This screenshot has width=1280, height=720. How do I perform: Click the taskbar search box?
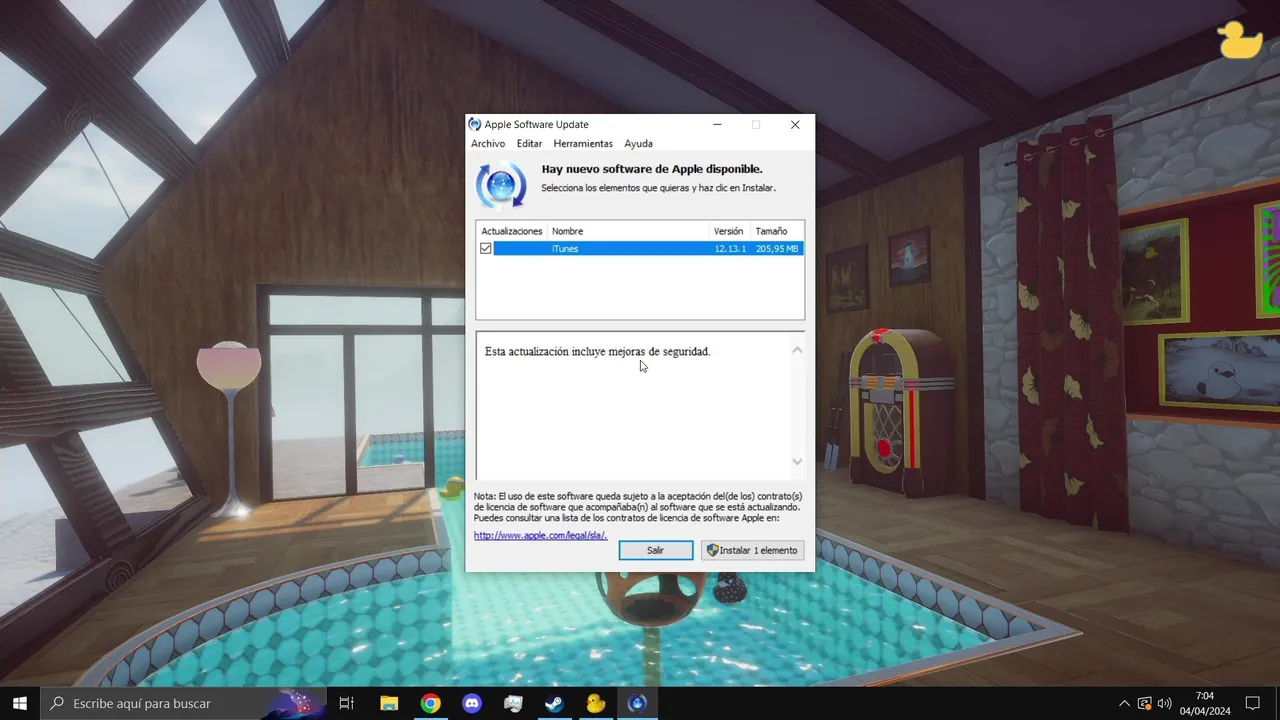coord(183,703)
